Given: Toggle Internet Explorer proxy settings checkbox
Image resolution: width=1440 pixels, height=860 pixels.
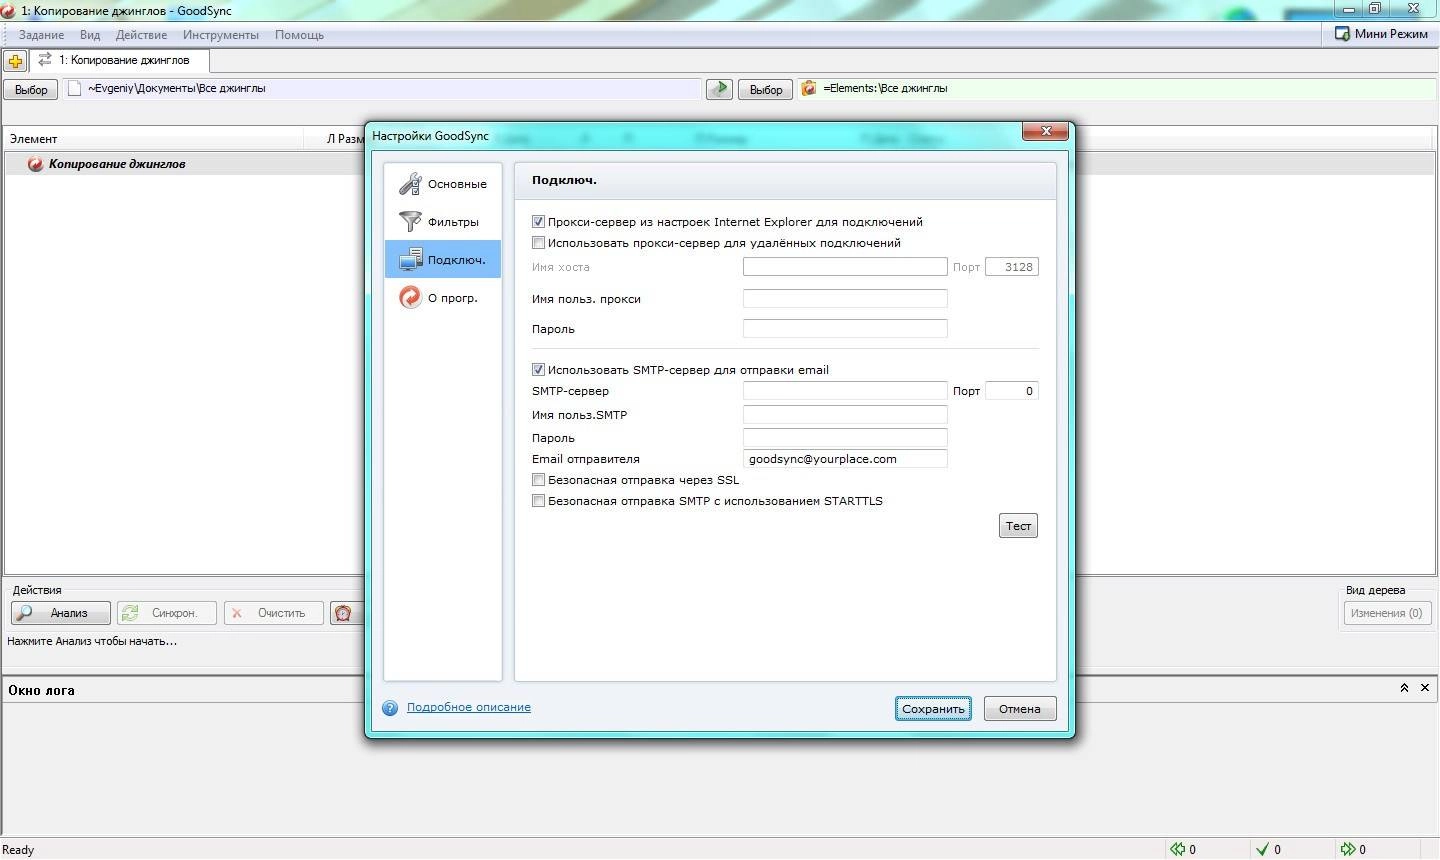Looking at the screenshot, I should [x=538, y=222].
